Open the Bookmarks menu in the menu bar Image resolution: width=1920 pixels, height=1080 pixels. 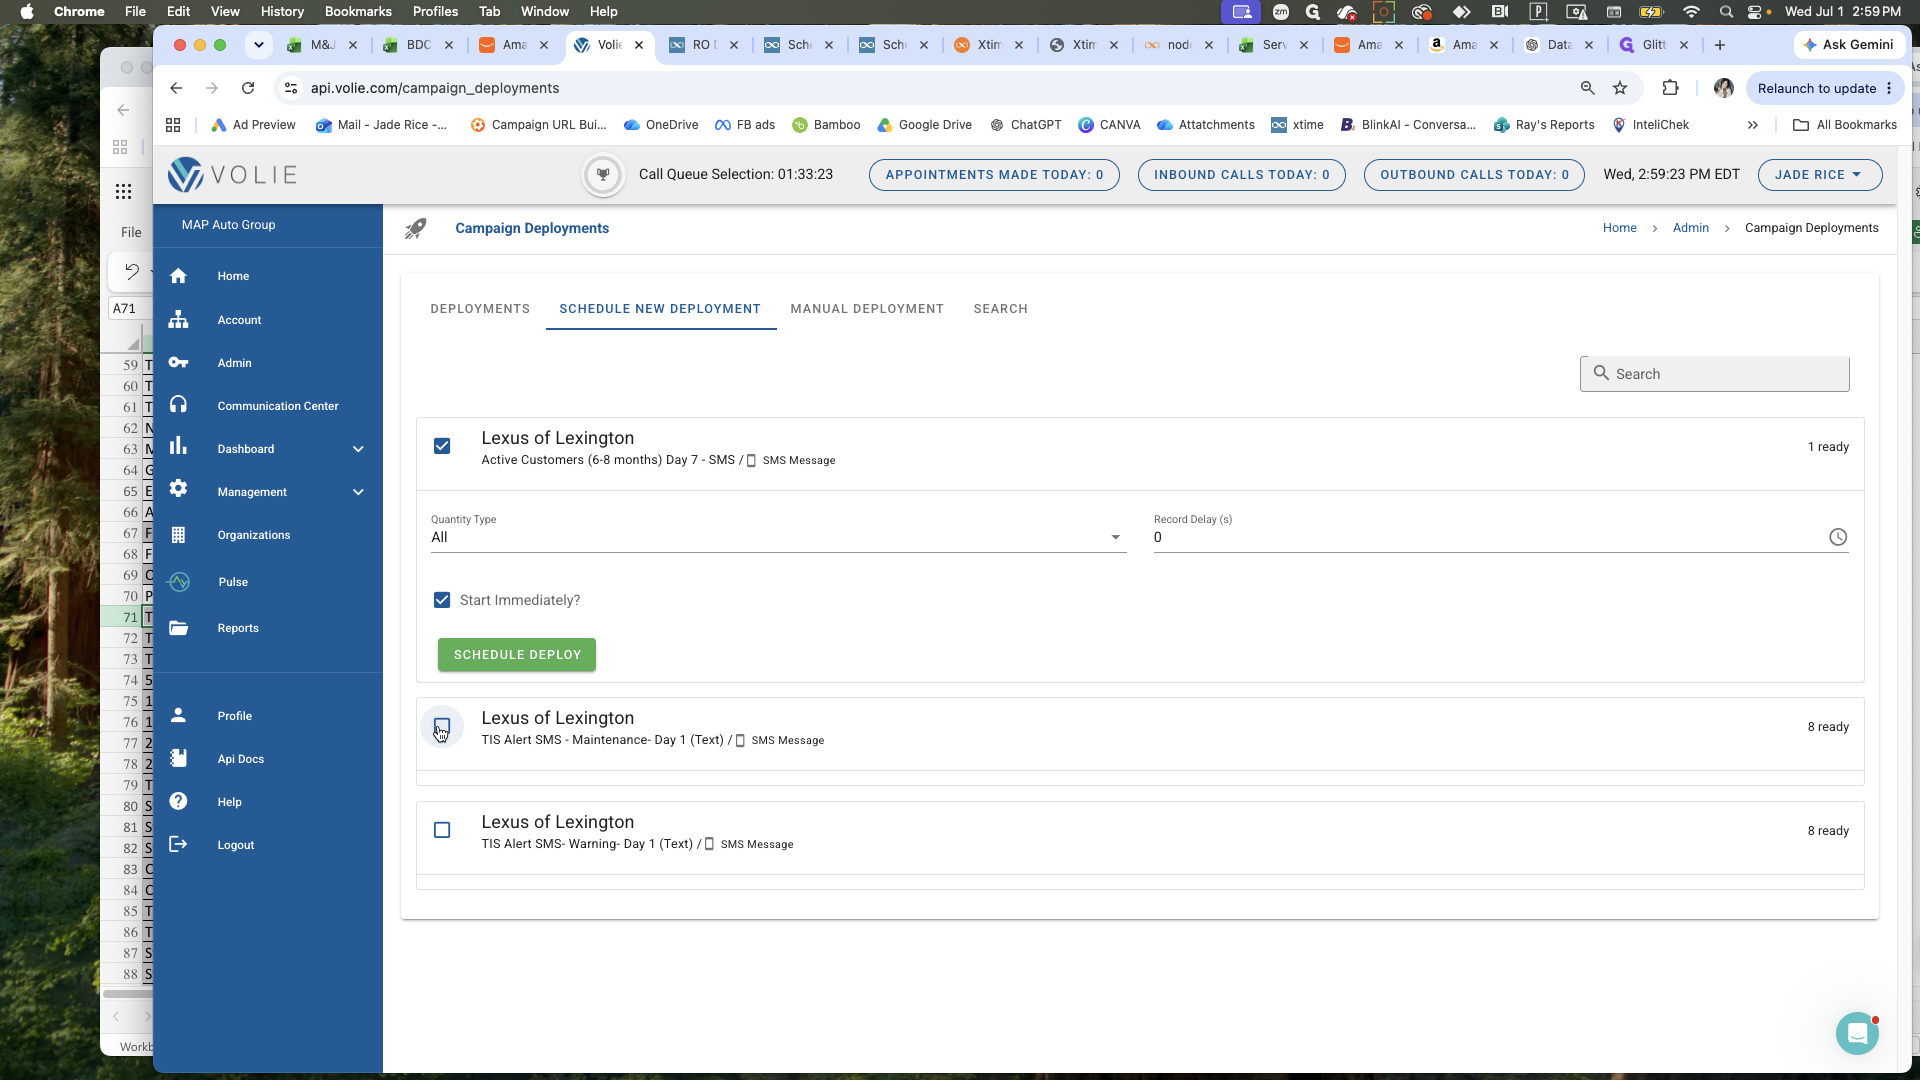pos(358,12)
